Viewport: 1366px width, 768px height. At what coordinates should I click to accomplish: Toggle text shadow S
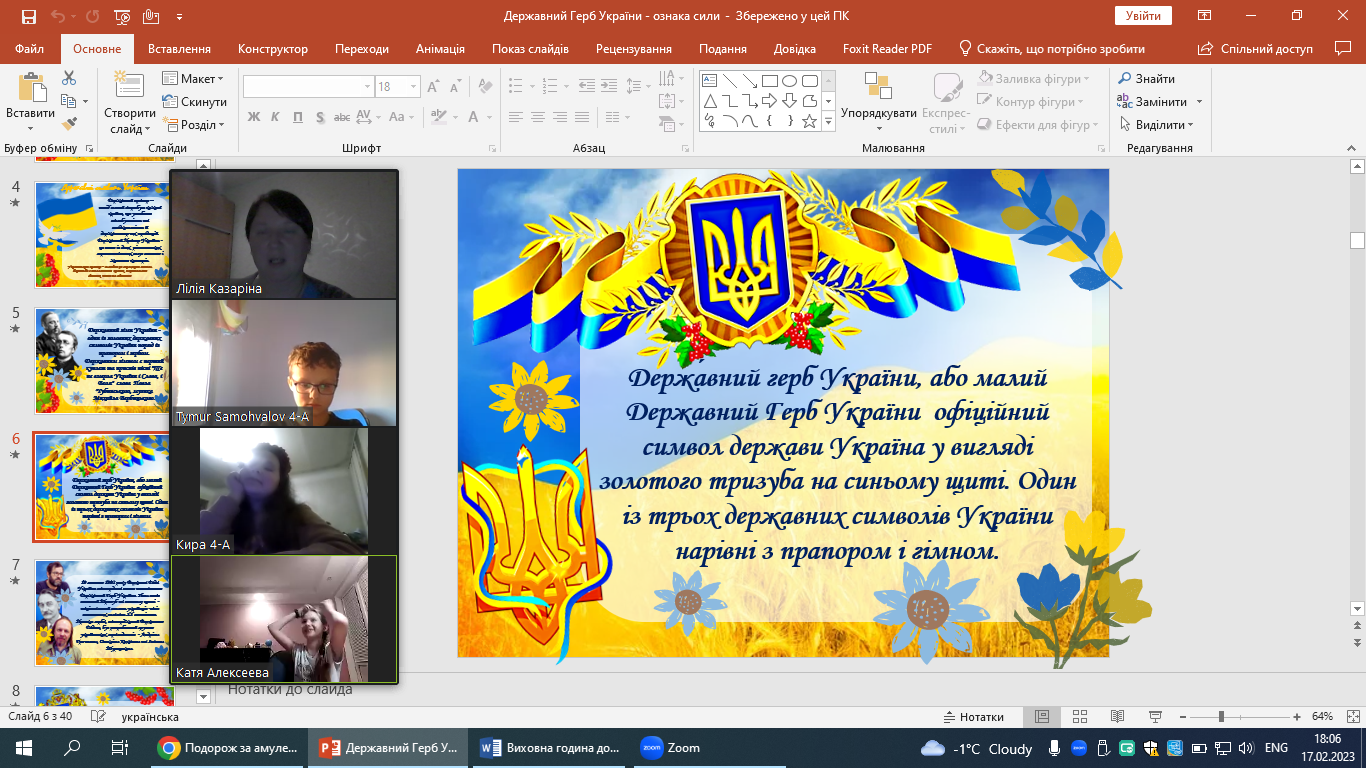tap(319, 117)
